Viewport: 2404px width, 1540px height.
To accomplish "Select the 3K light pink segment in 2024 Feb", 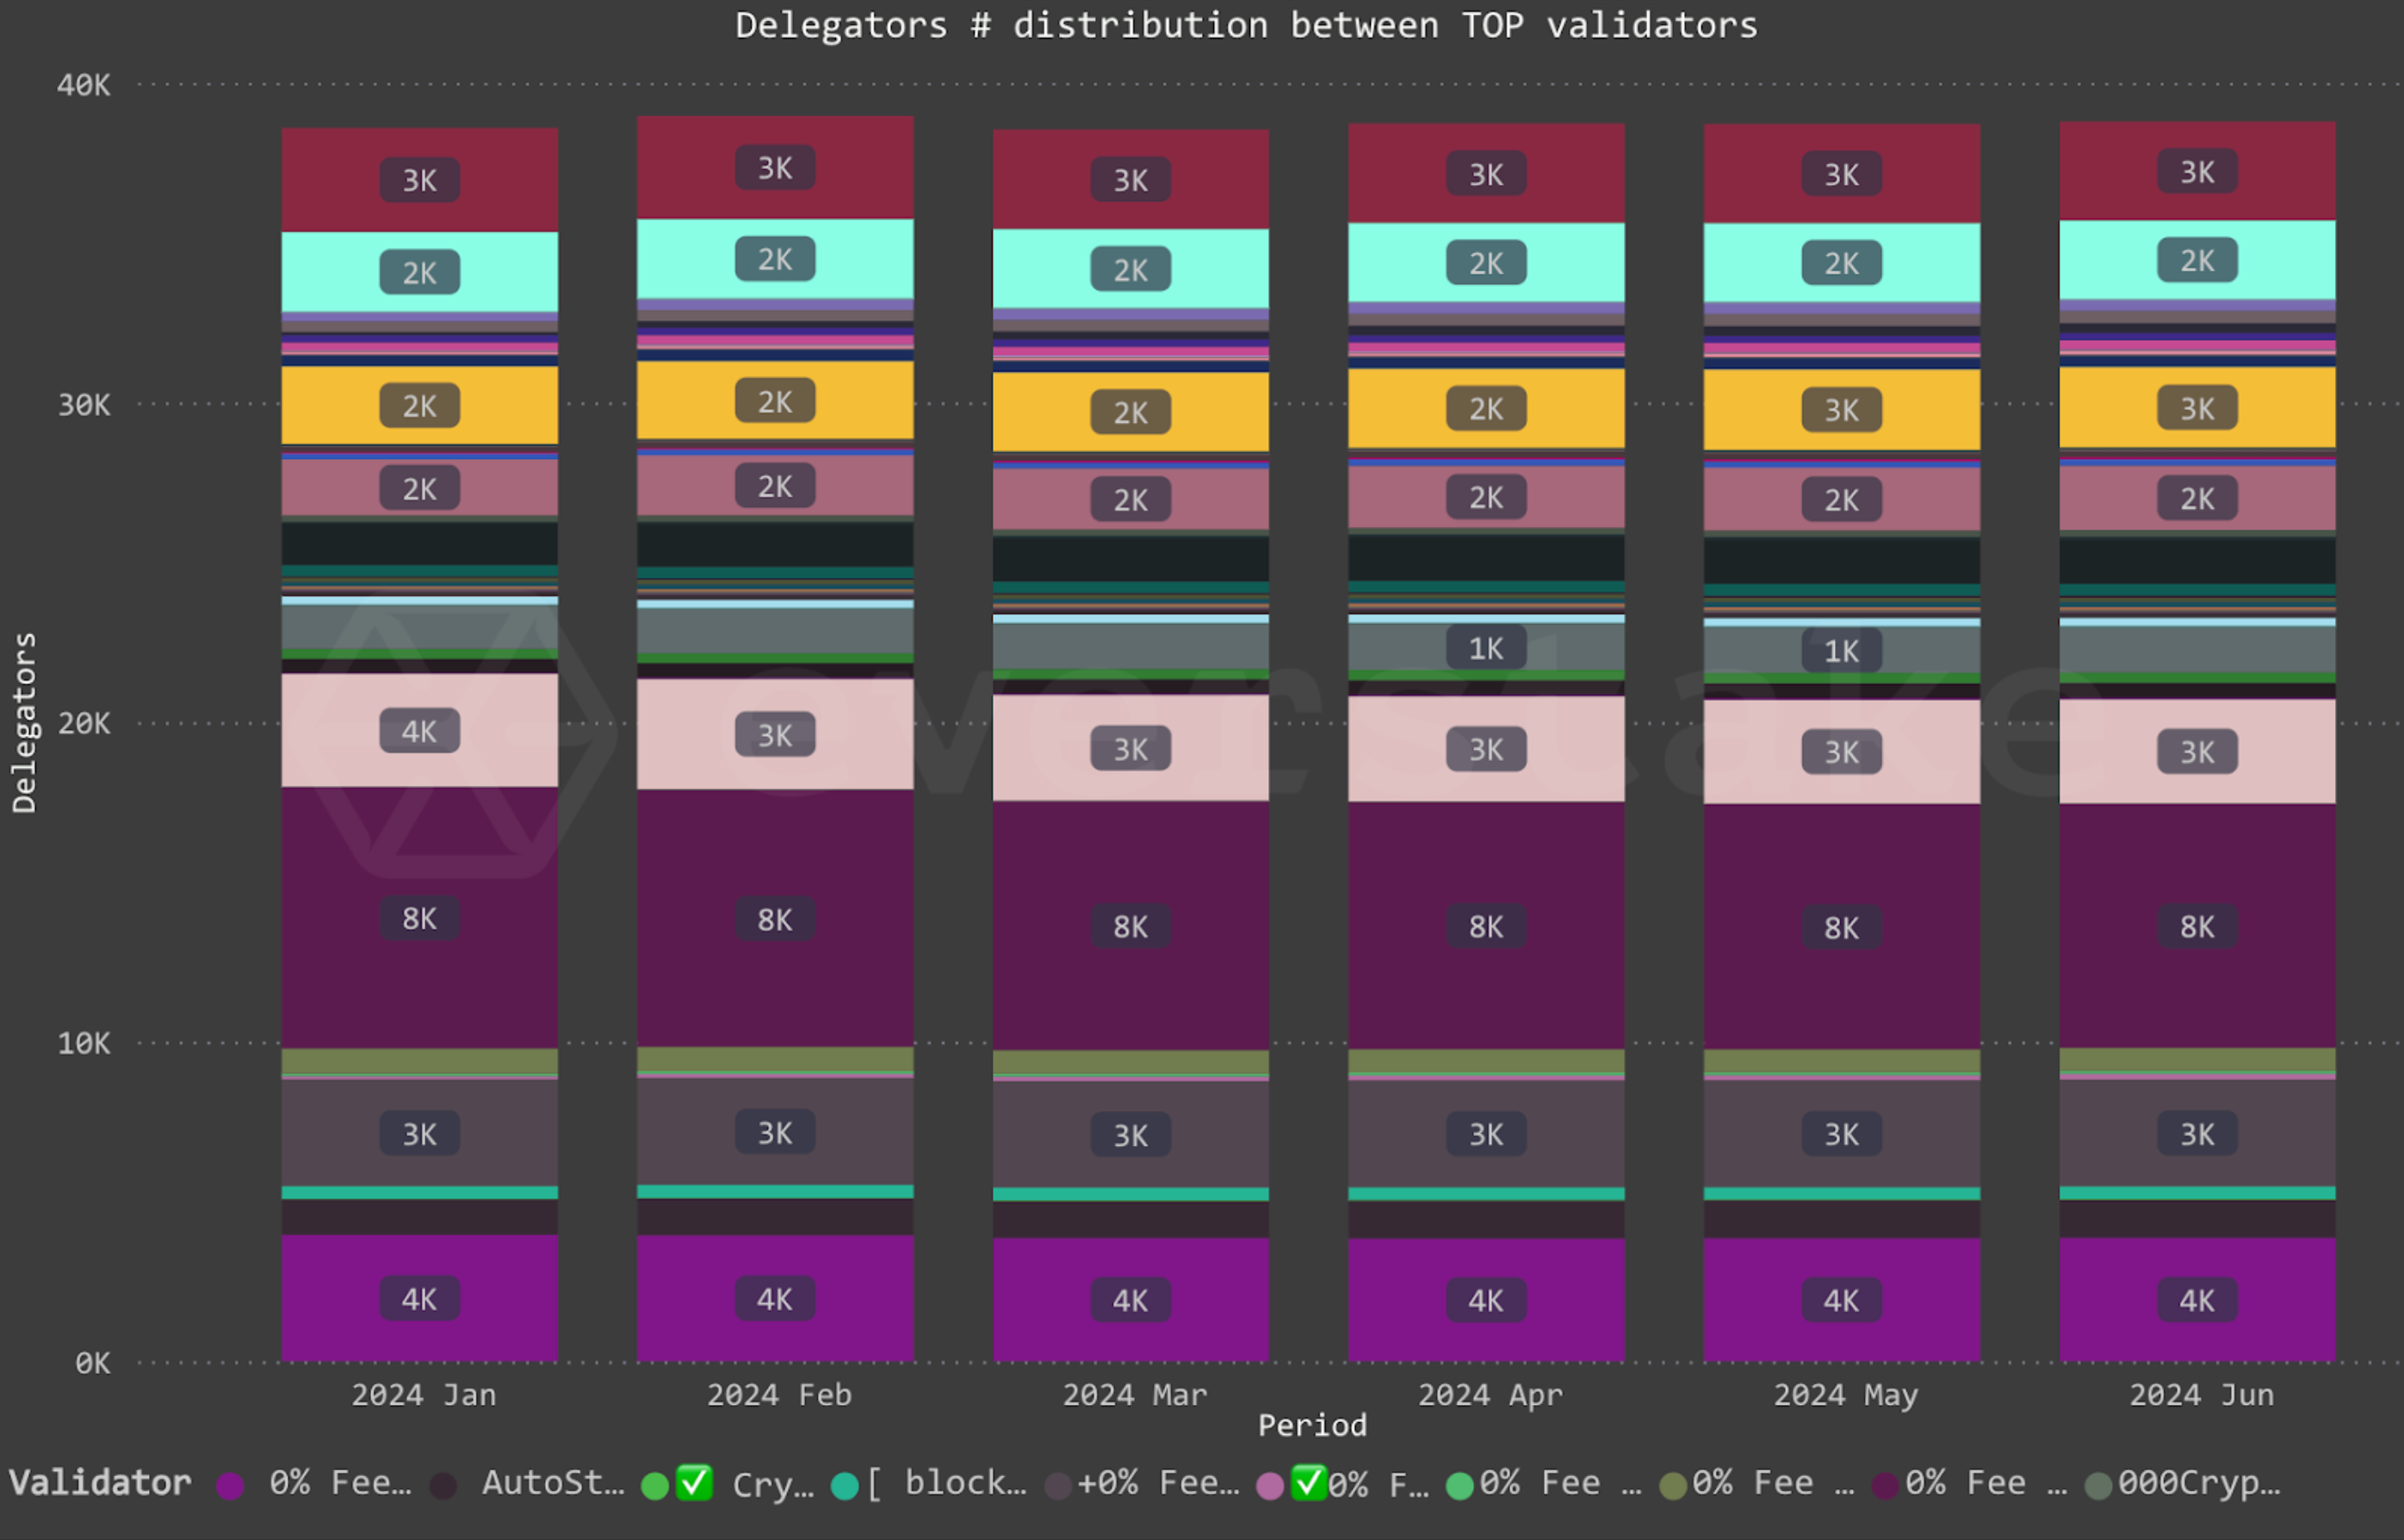I will tap(775, 735).
